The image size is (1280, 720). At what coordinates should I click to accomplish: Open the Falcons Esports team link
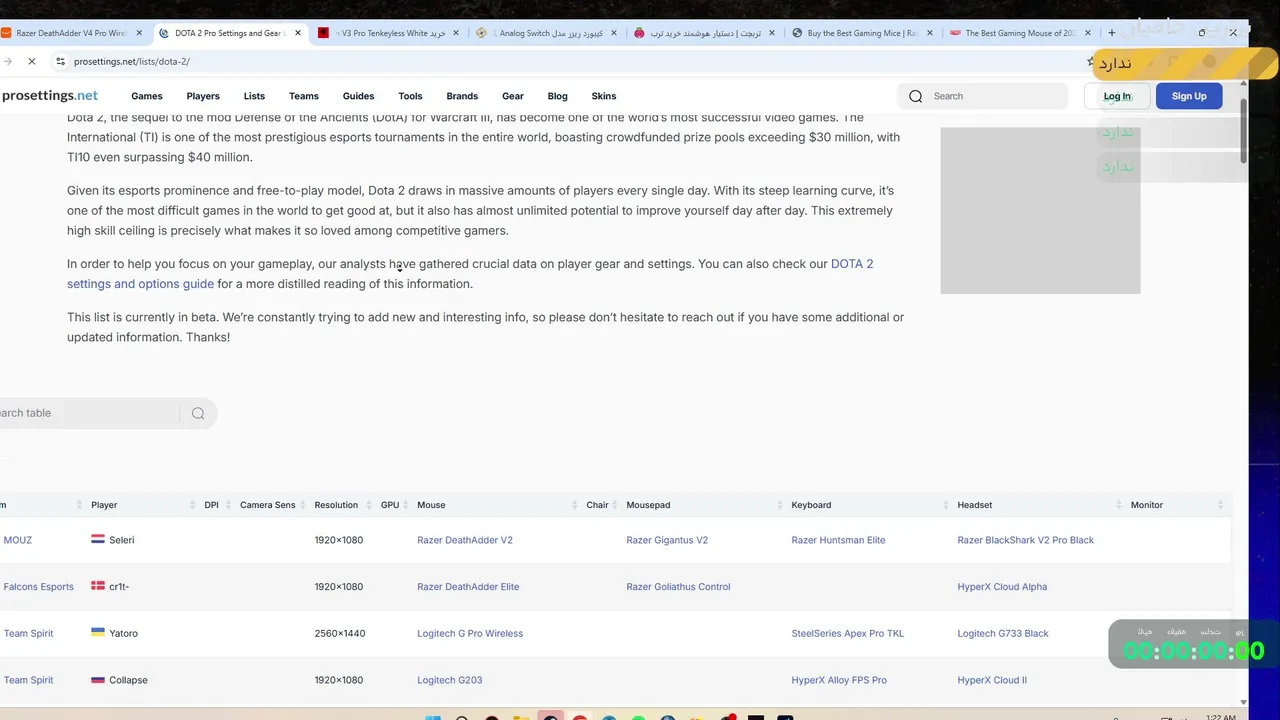tap(38, 587)
